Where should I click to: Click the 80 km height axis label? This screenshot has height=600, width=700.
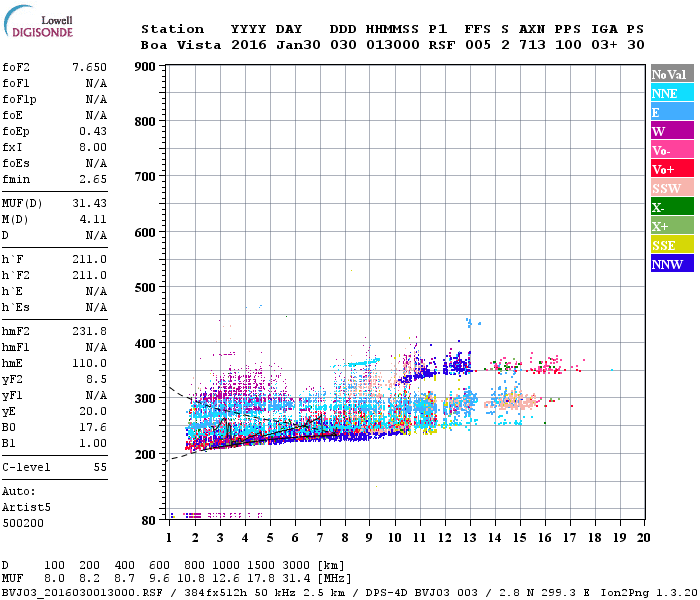coord(149,521)
